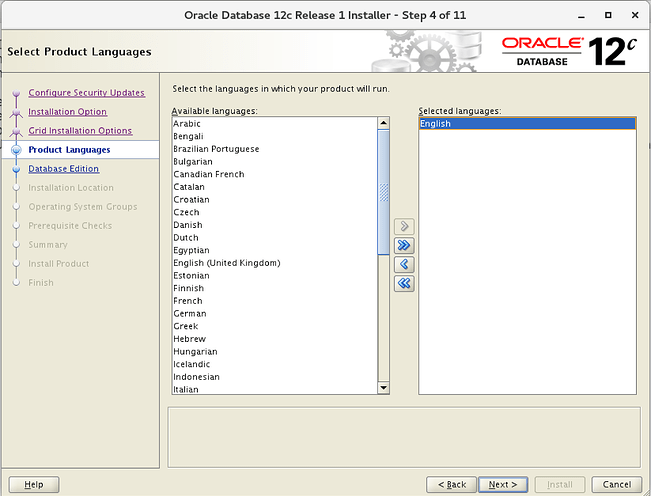Select Estonian language entry
Screen dimensions: 651x496
coord(275,276)
